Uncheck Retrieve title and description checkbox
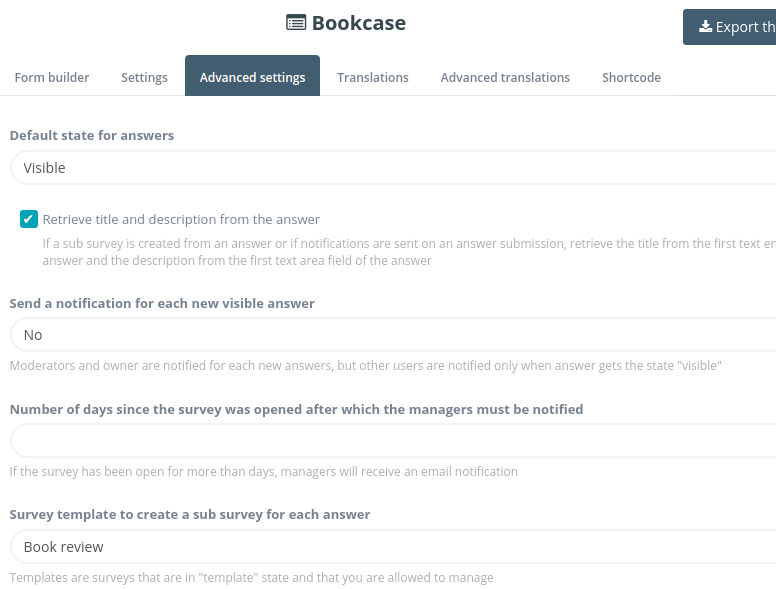 tap(29, 219)
